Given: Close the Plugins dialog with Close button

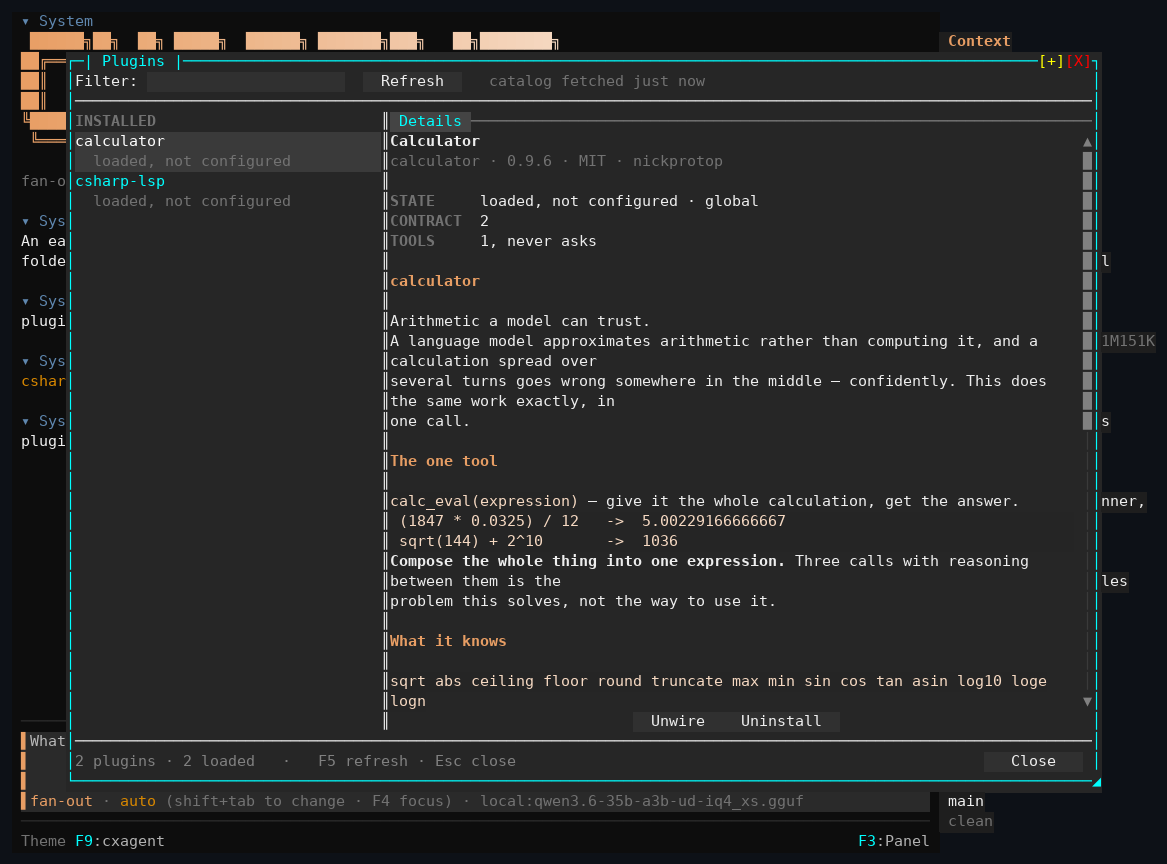Looking at the screenshot, I should (x=1033, y=761).
